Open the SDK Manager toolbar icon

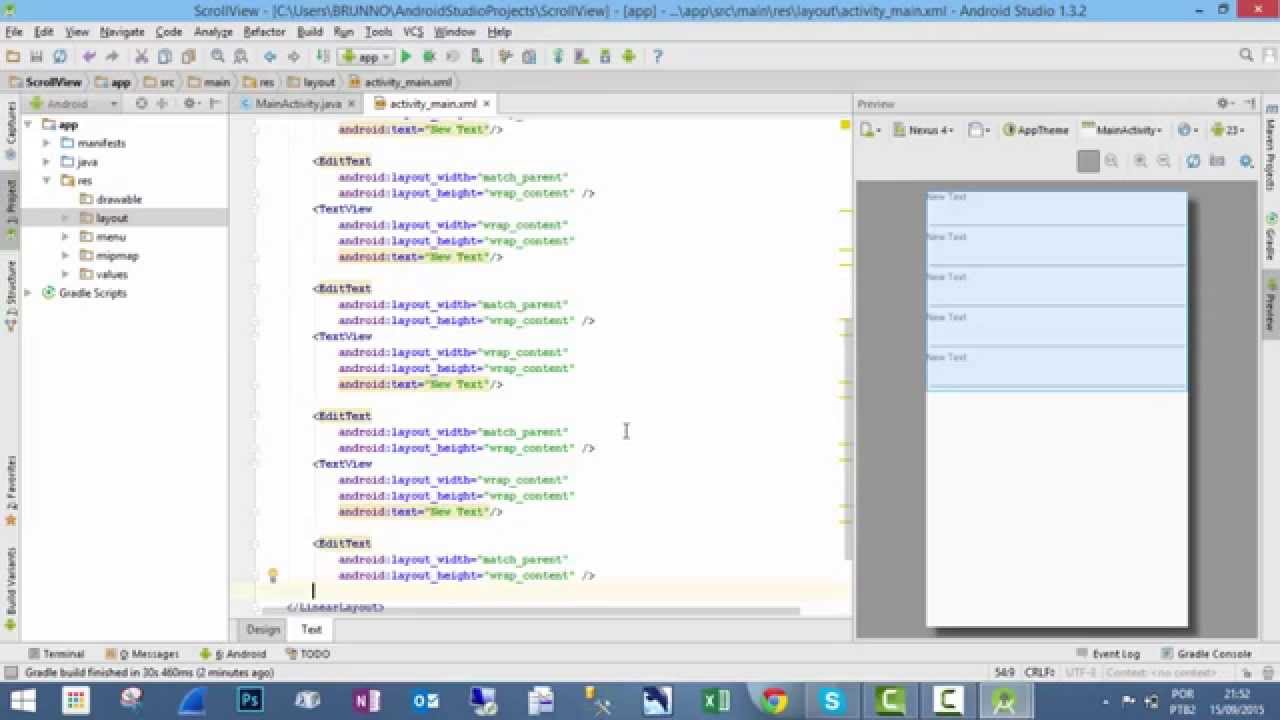pos(605,57)
